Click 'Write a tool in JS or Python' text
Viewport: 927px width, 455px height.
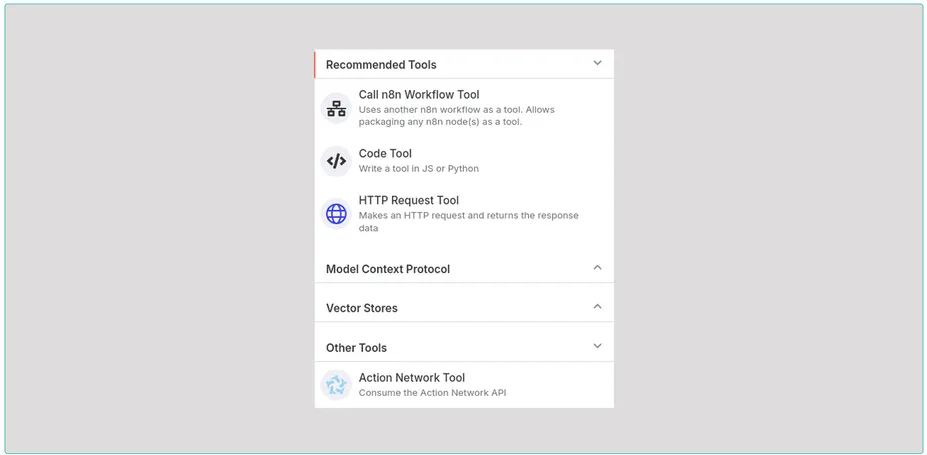pos(419,169)
